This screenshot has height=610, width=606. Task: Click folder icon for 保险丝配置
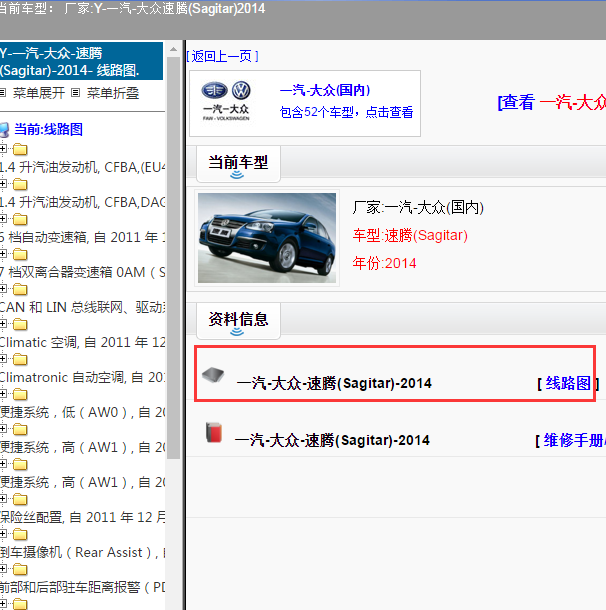(20, 499)
